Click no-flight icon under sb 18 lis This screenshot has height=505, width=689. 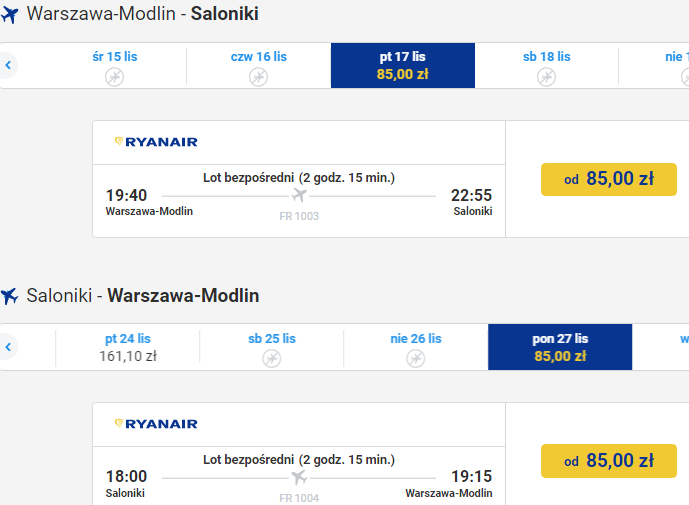546,77
